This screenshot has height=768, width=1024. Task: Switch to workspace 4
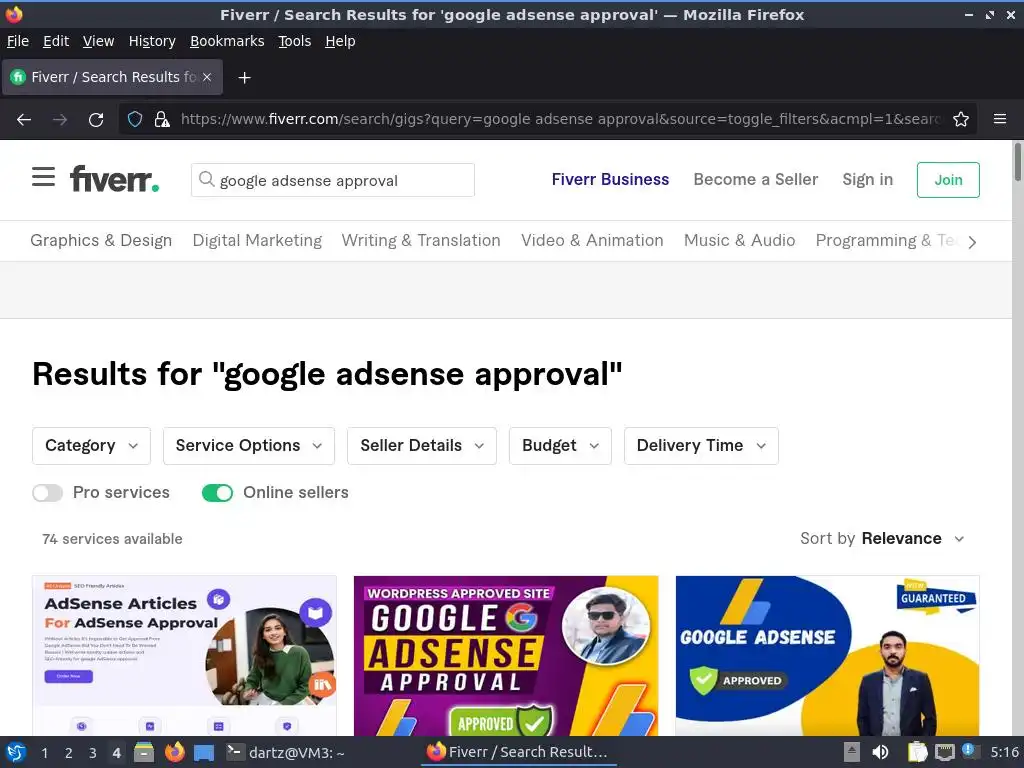coord(116,753)
